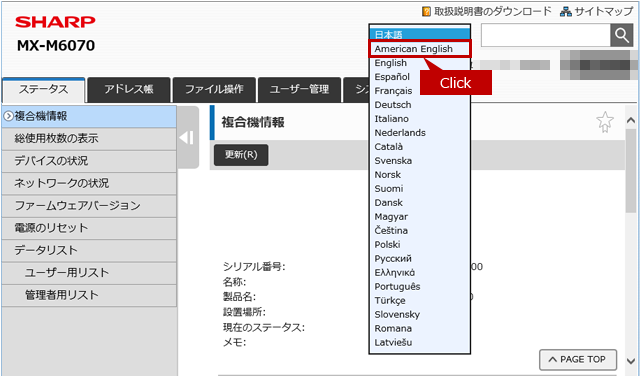
Task: Click the 更新(R) button
Action: pyautogui.click(x=241, y=155)
